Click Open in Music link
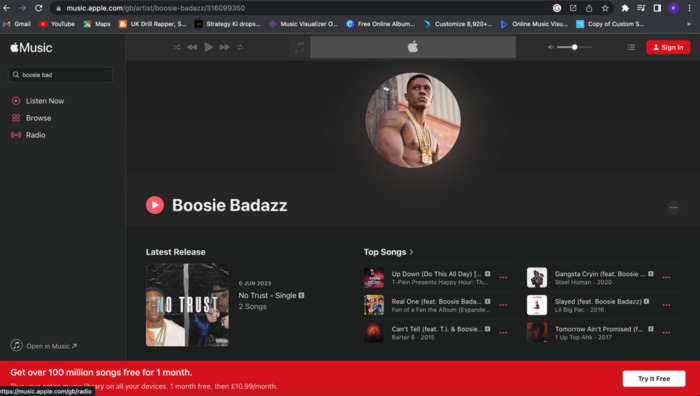The image size is (700, 396). 44,346
